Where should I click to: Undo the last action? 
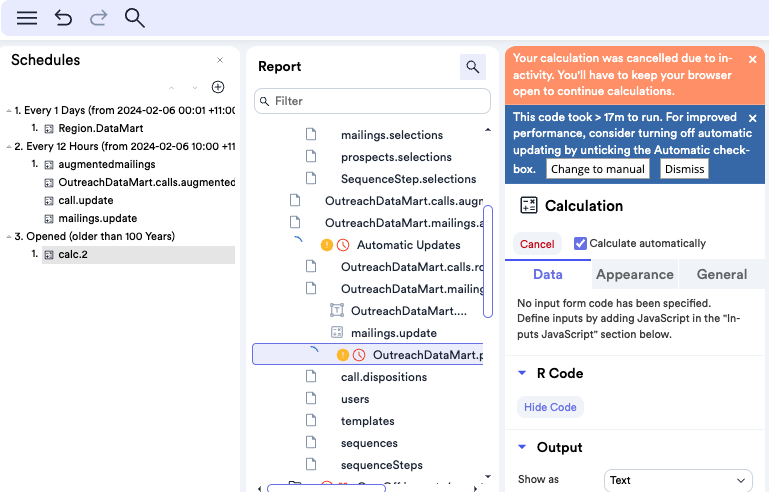[x=63, y=18]
